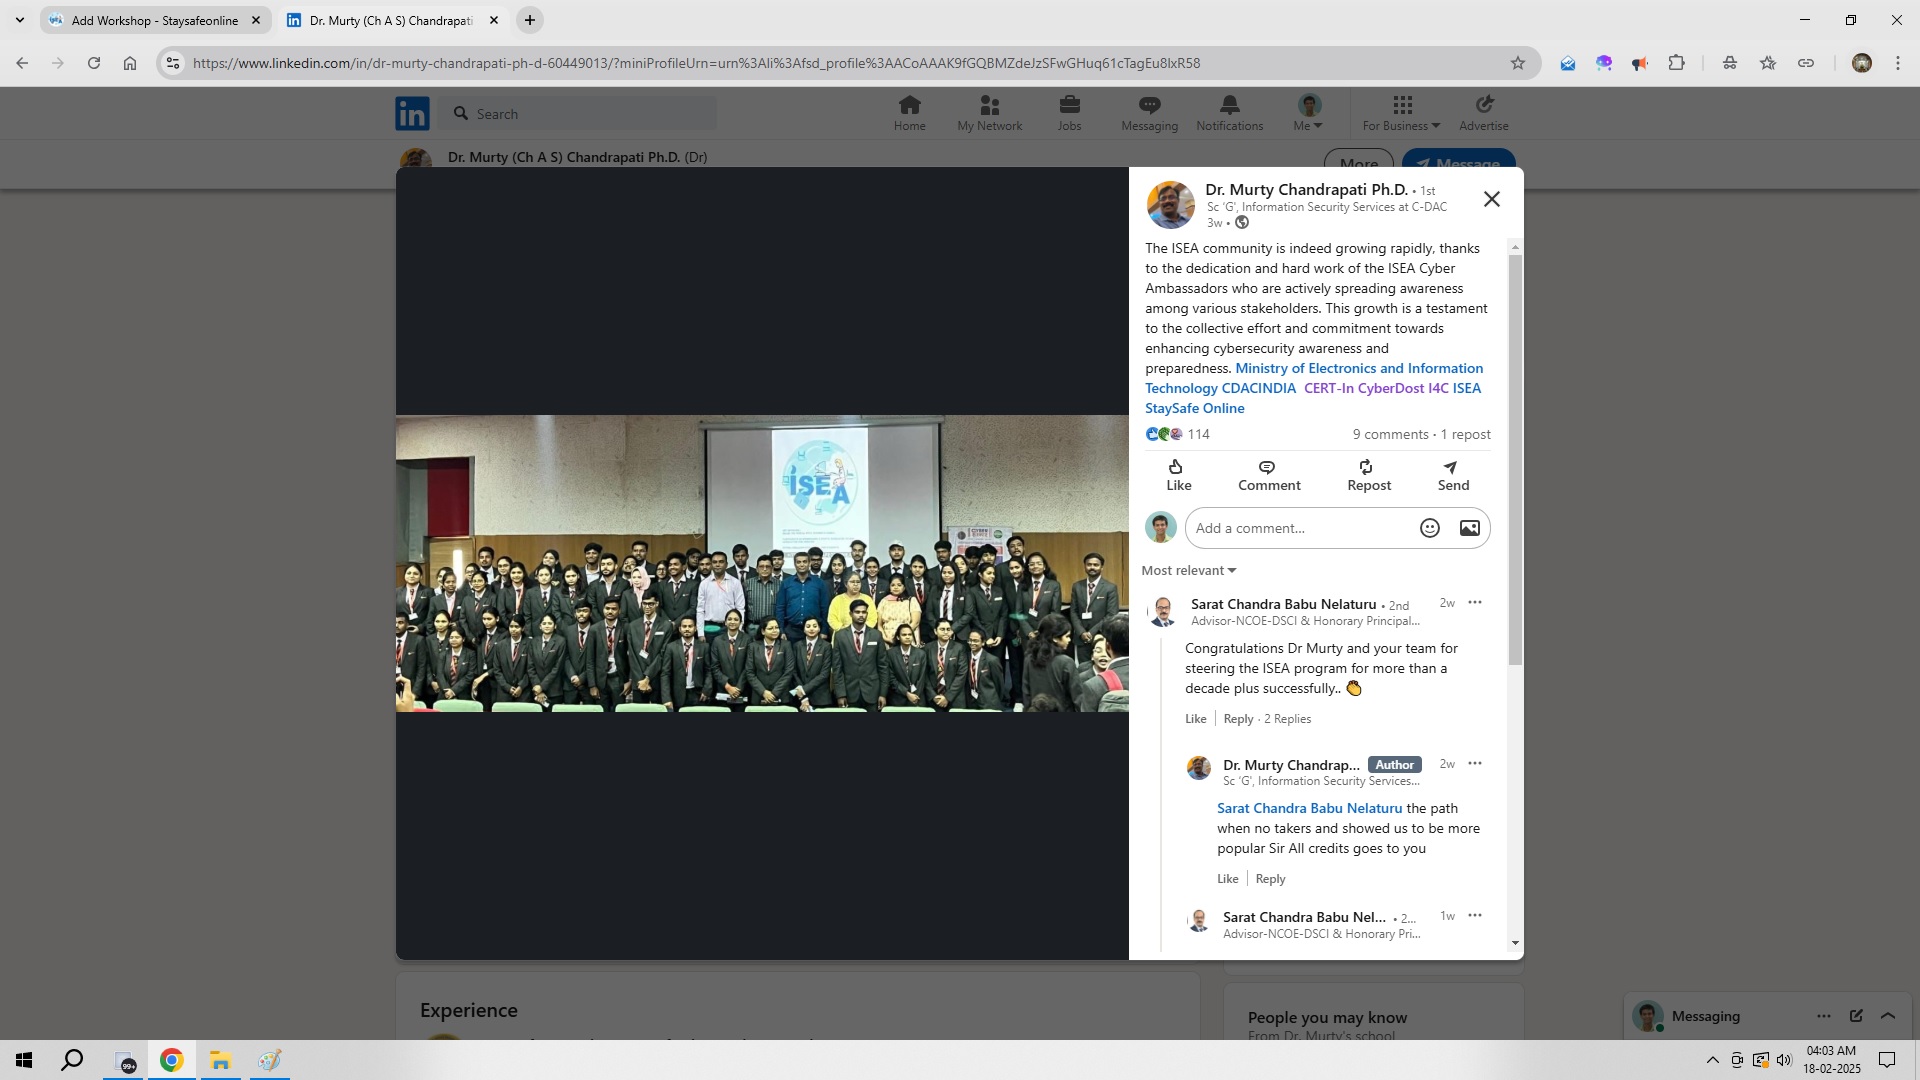
Task: Click the My Network icon
Action: tap(989, 112)
